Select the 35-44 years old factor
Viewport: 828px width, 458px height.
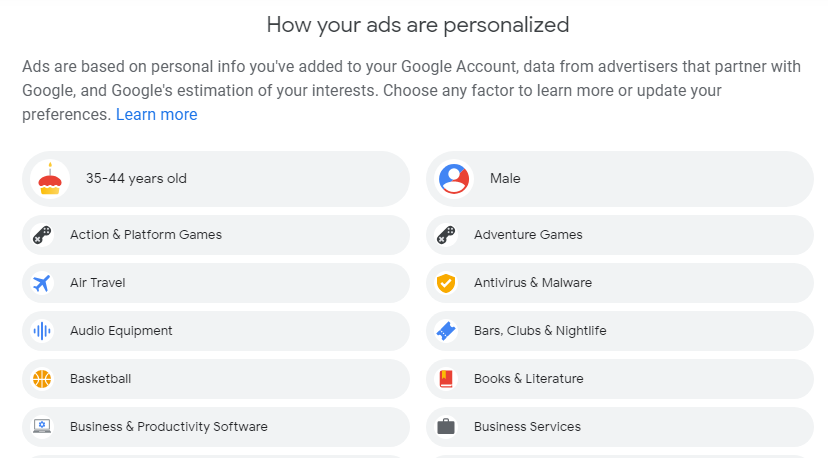[x=136, y=179]
